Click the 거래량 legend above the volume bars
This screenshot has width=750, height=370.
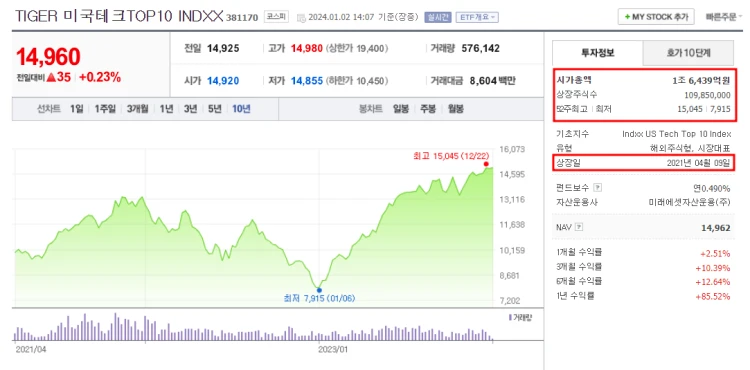pos(520,317)
